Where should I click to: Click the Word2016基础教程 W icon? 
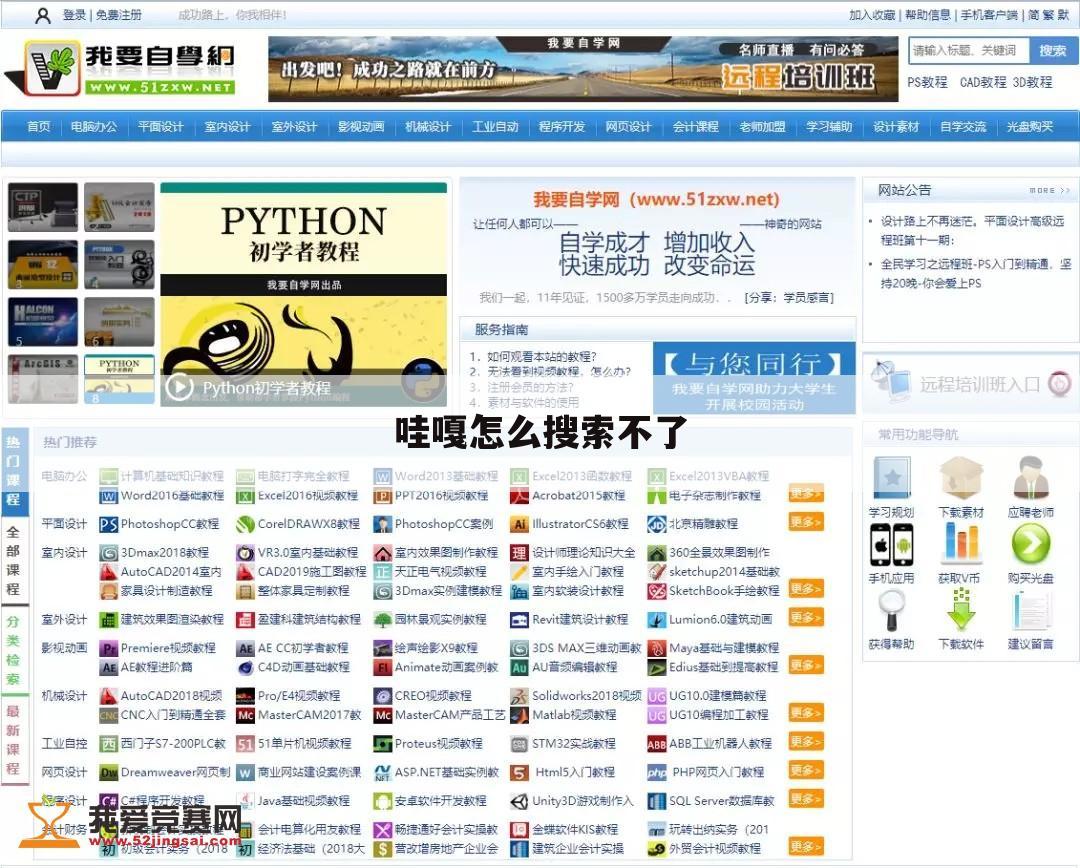point(108,496)
